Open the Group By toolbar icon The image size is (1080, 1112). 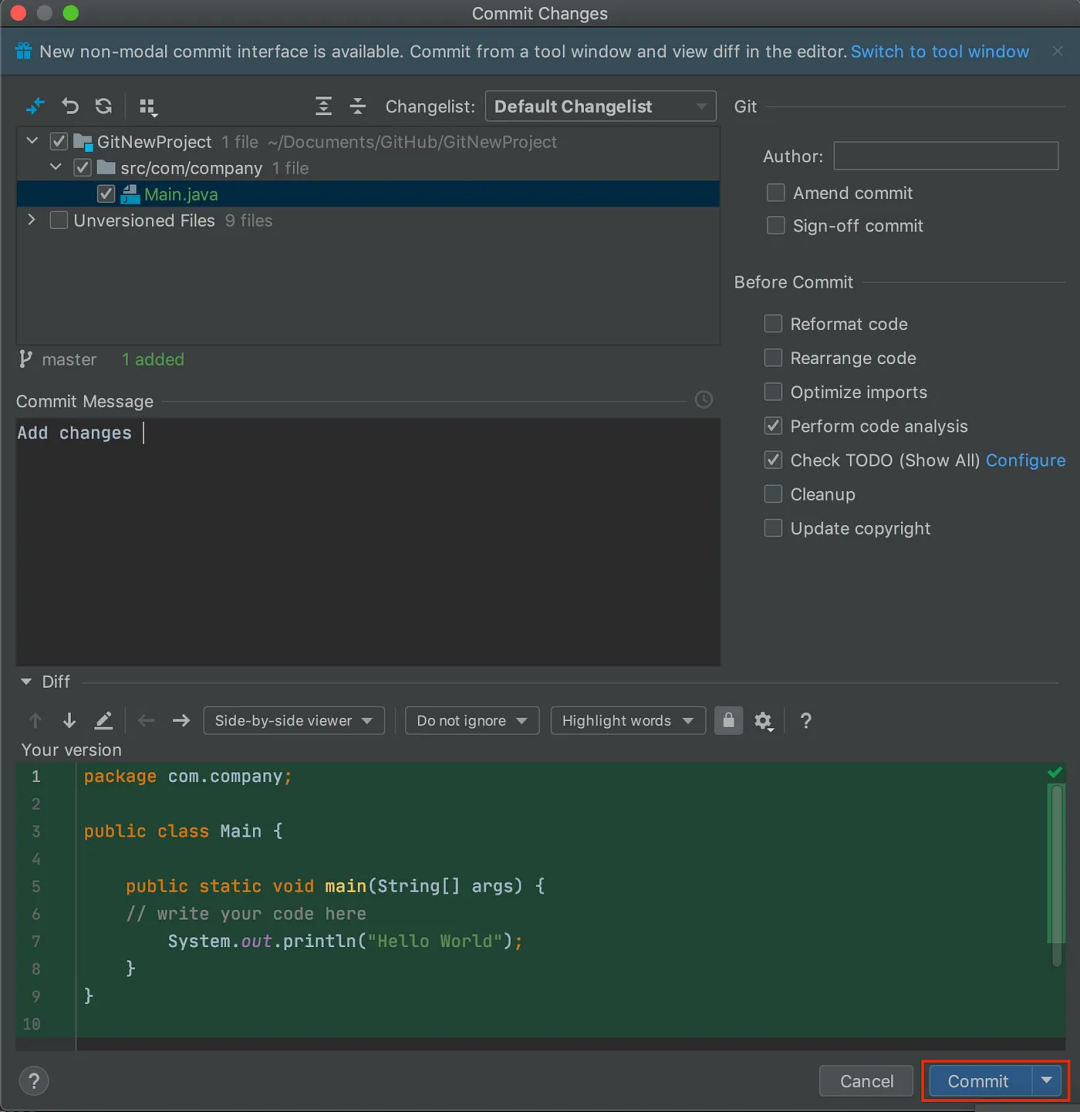(x=147, y=106)
